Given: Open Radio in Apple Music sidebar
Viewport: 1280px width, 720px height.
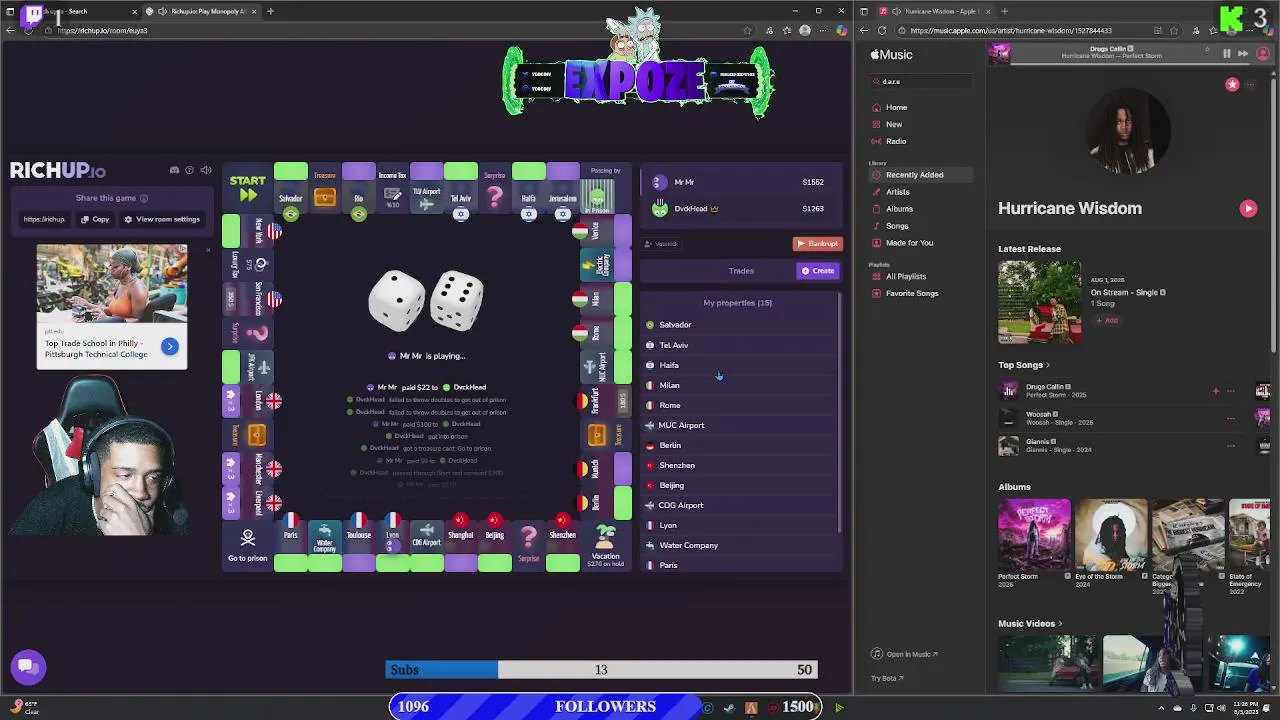Looking at the screenshot, I should (896, 141).
